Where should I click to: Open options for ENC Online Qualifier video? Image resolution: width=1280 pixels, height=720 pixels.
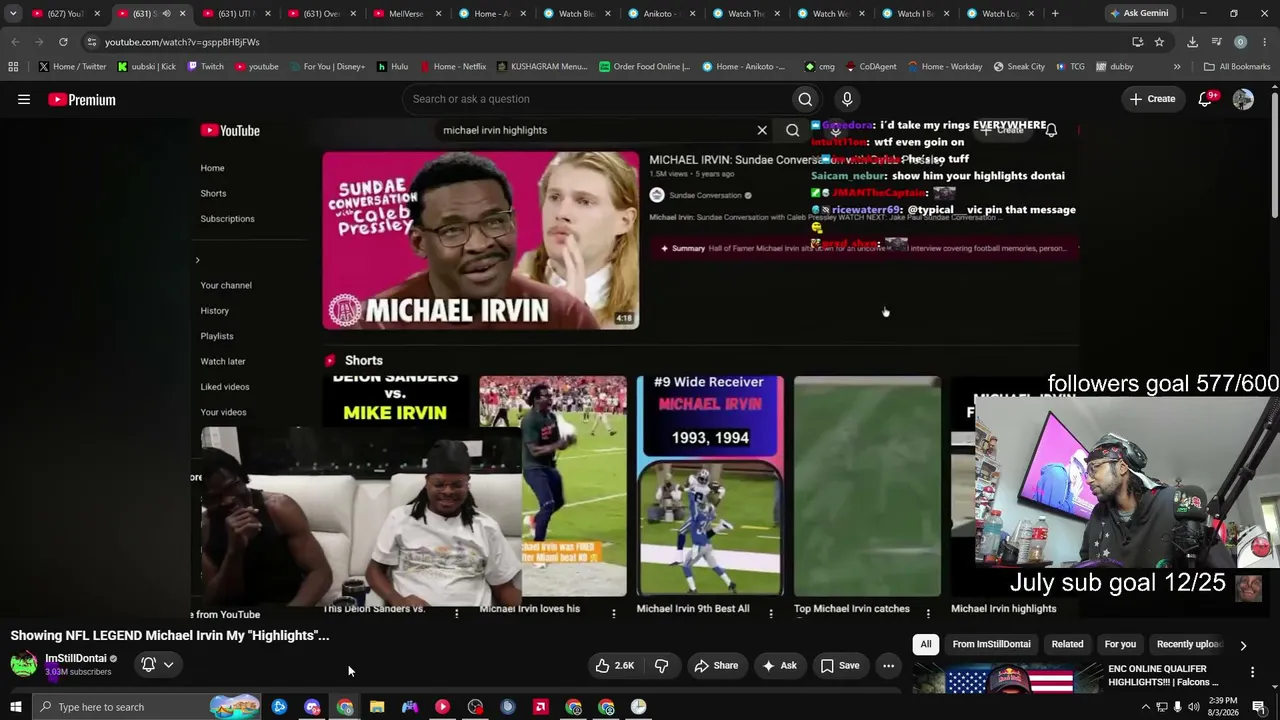(x=1252, y=672)
